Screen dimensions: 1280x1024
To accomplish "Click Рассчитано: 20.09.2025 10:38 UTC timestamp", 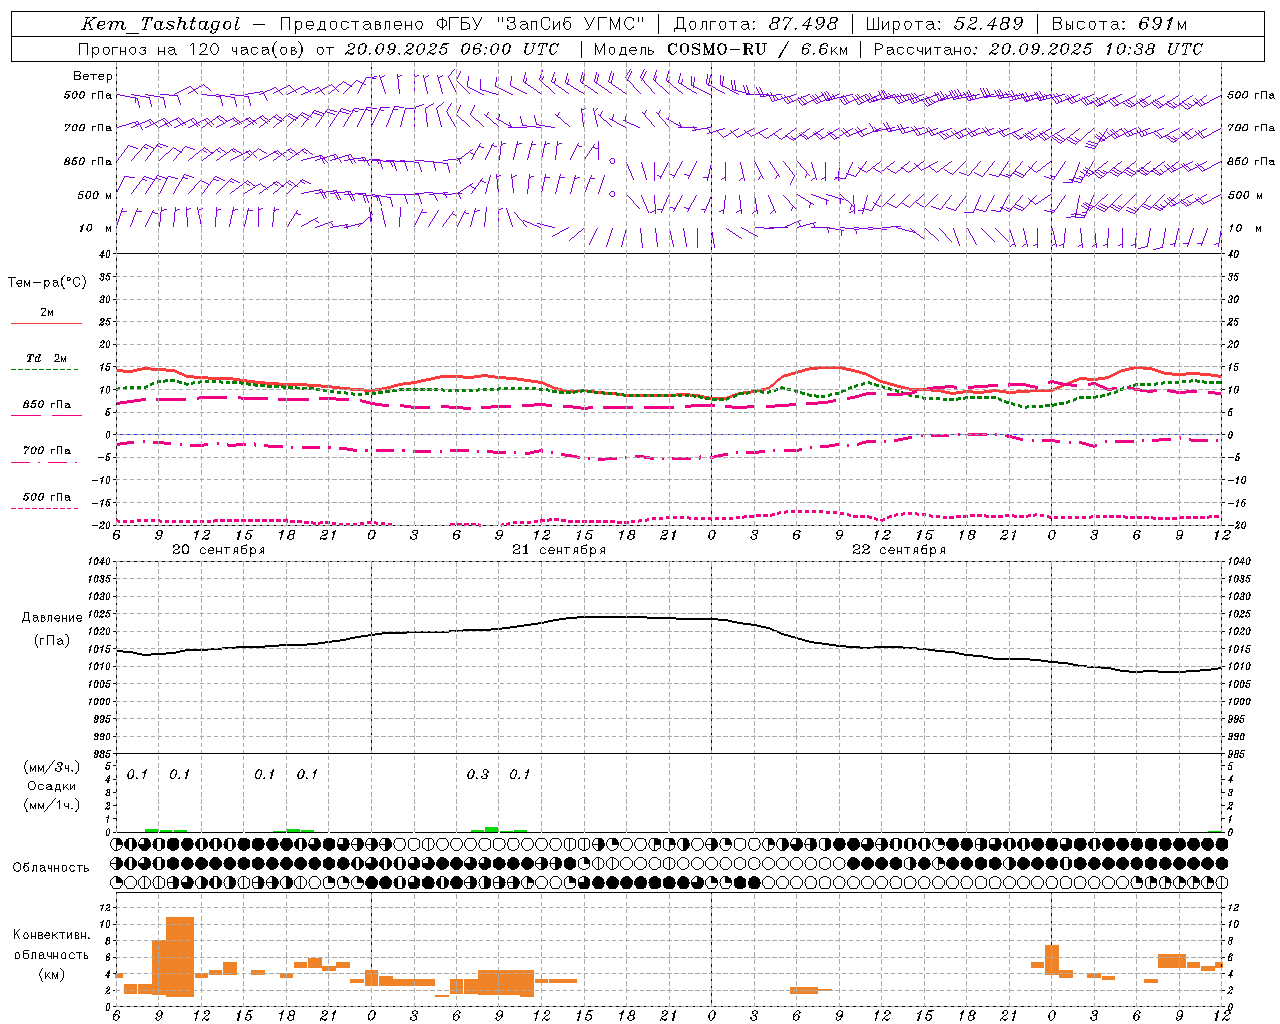I will click(1038, 49).
